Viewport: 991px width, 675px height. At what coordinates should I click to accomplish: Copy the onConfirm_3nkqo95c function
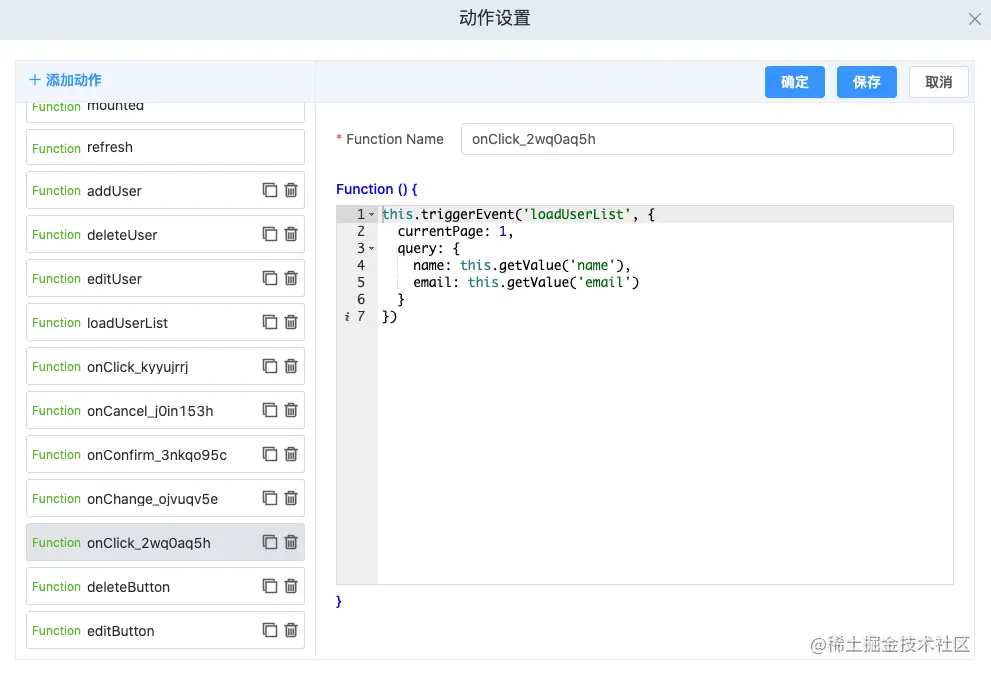click(x=270, y=454)
